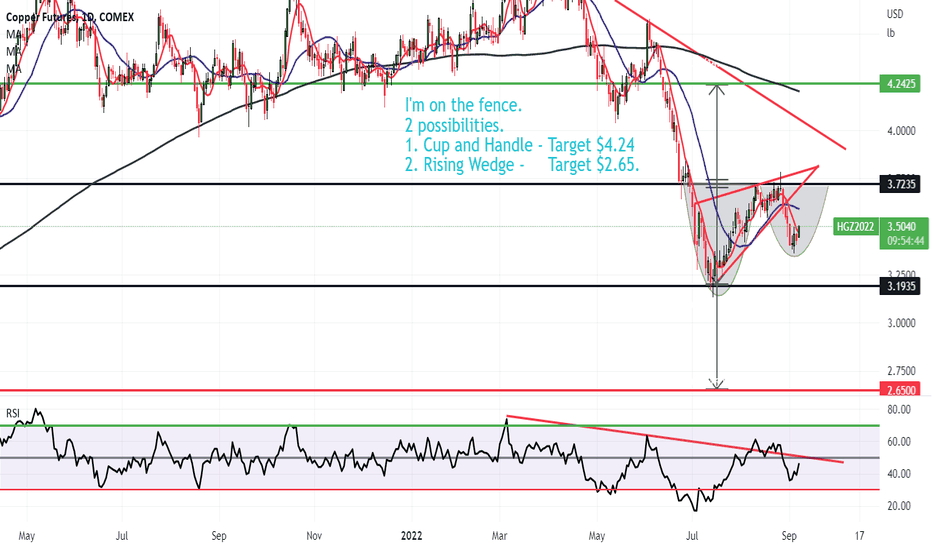Viewport: 932px width, 550px height.
Task: Click the RSI indicator label
Action: click(13, 413)
